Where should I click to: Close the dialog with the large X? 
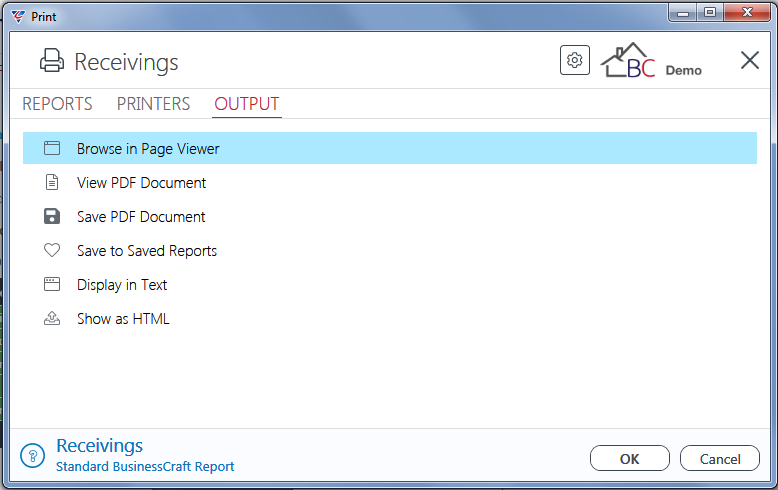click(750, 61)
